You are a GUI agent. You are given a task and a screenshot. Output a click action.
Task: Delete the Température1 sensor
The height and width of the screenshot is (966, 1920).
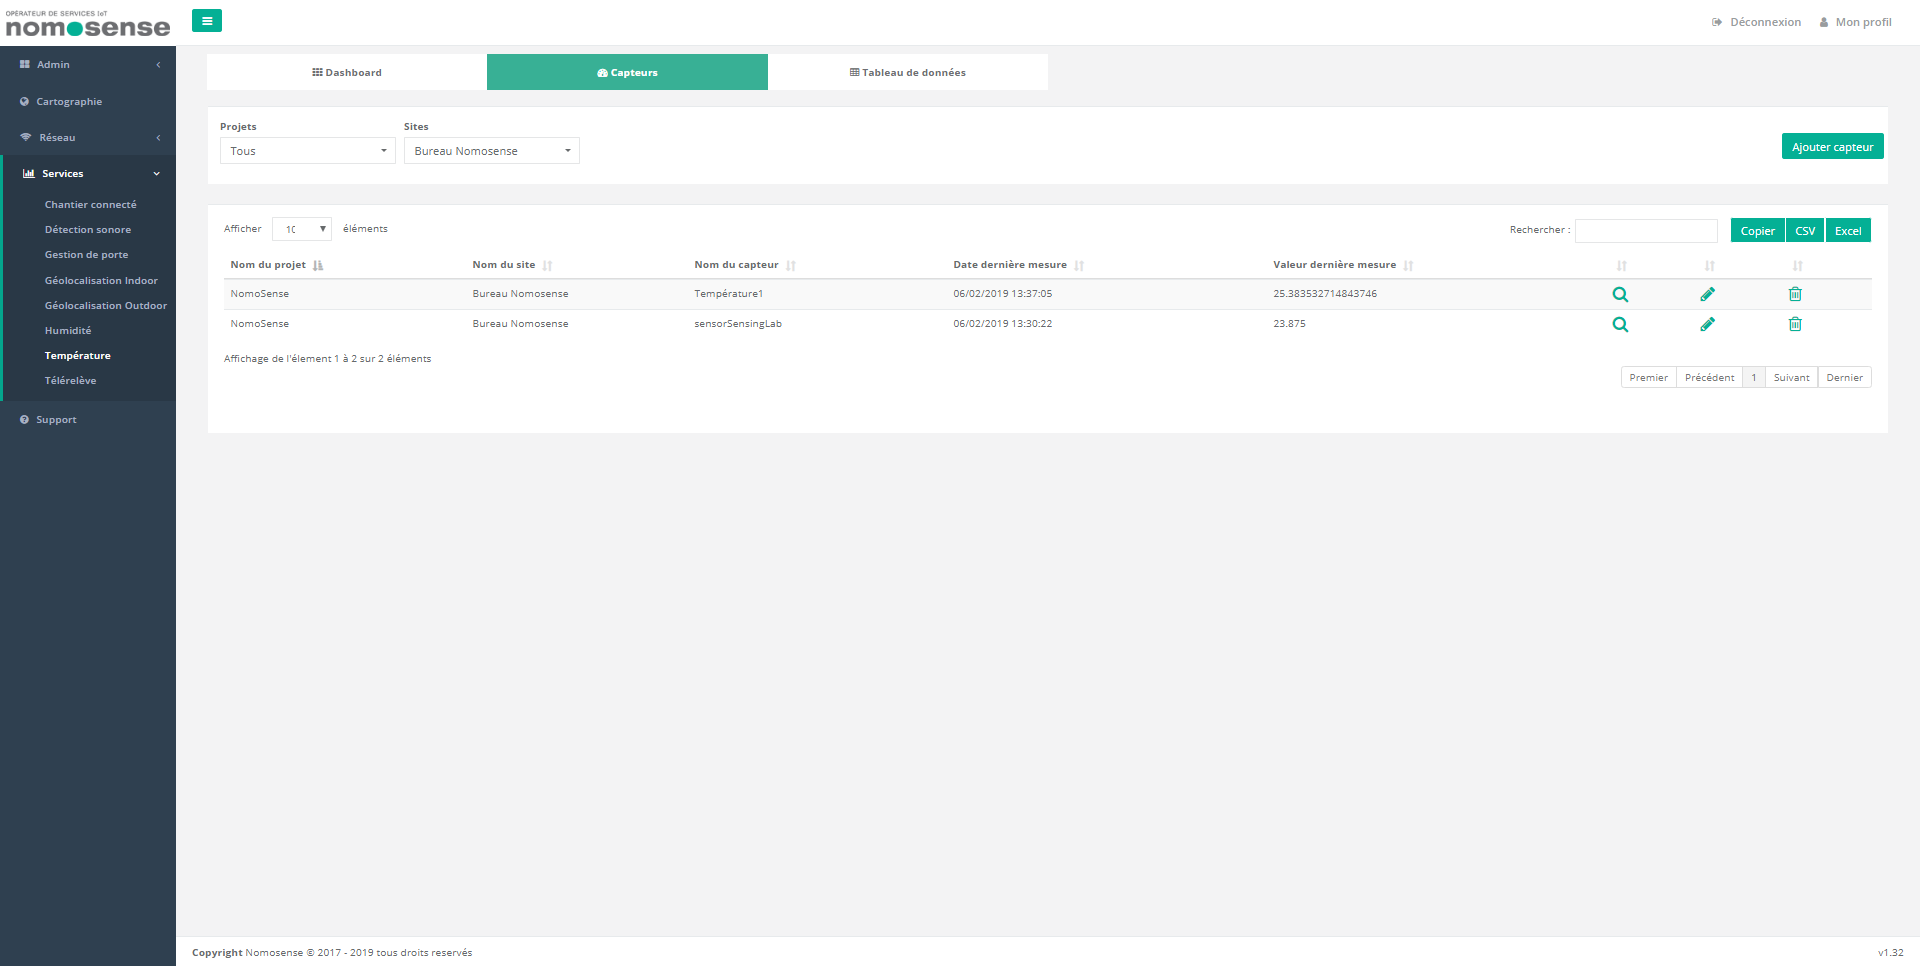[1795, 295]
